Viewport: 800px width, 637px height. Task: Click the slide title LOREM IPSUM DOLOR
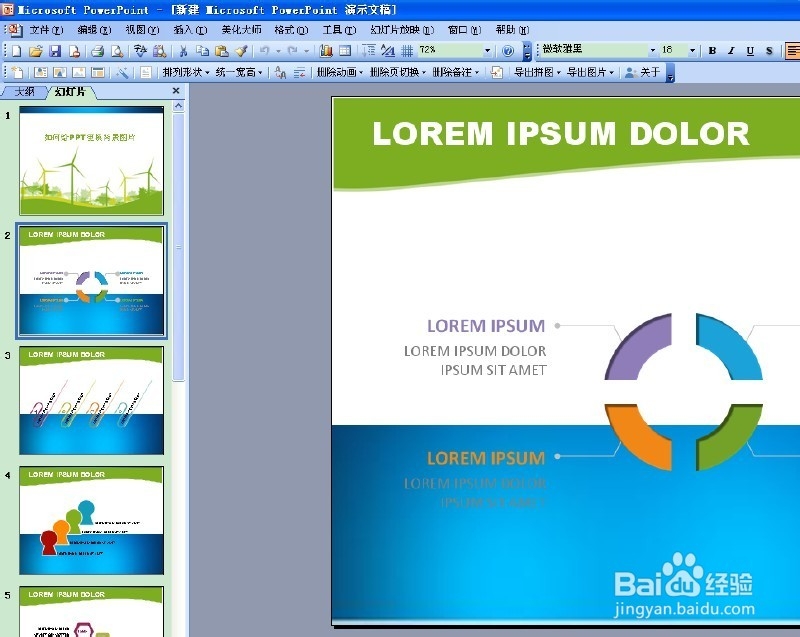pos(561,134)
